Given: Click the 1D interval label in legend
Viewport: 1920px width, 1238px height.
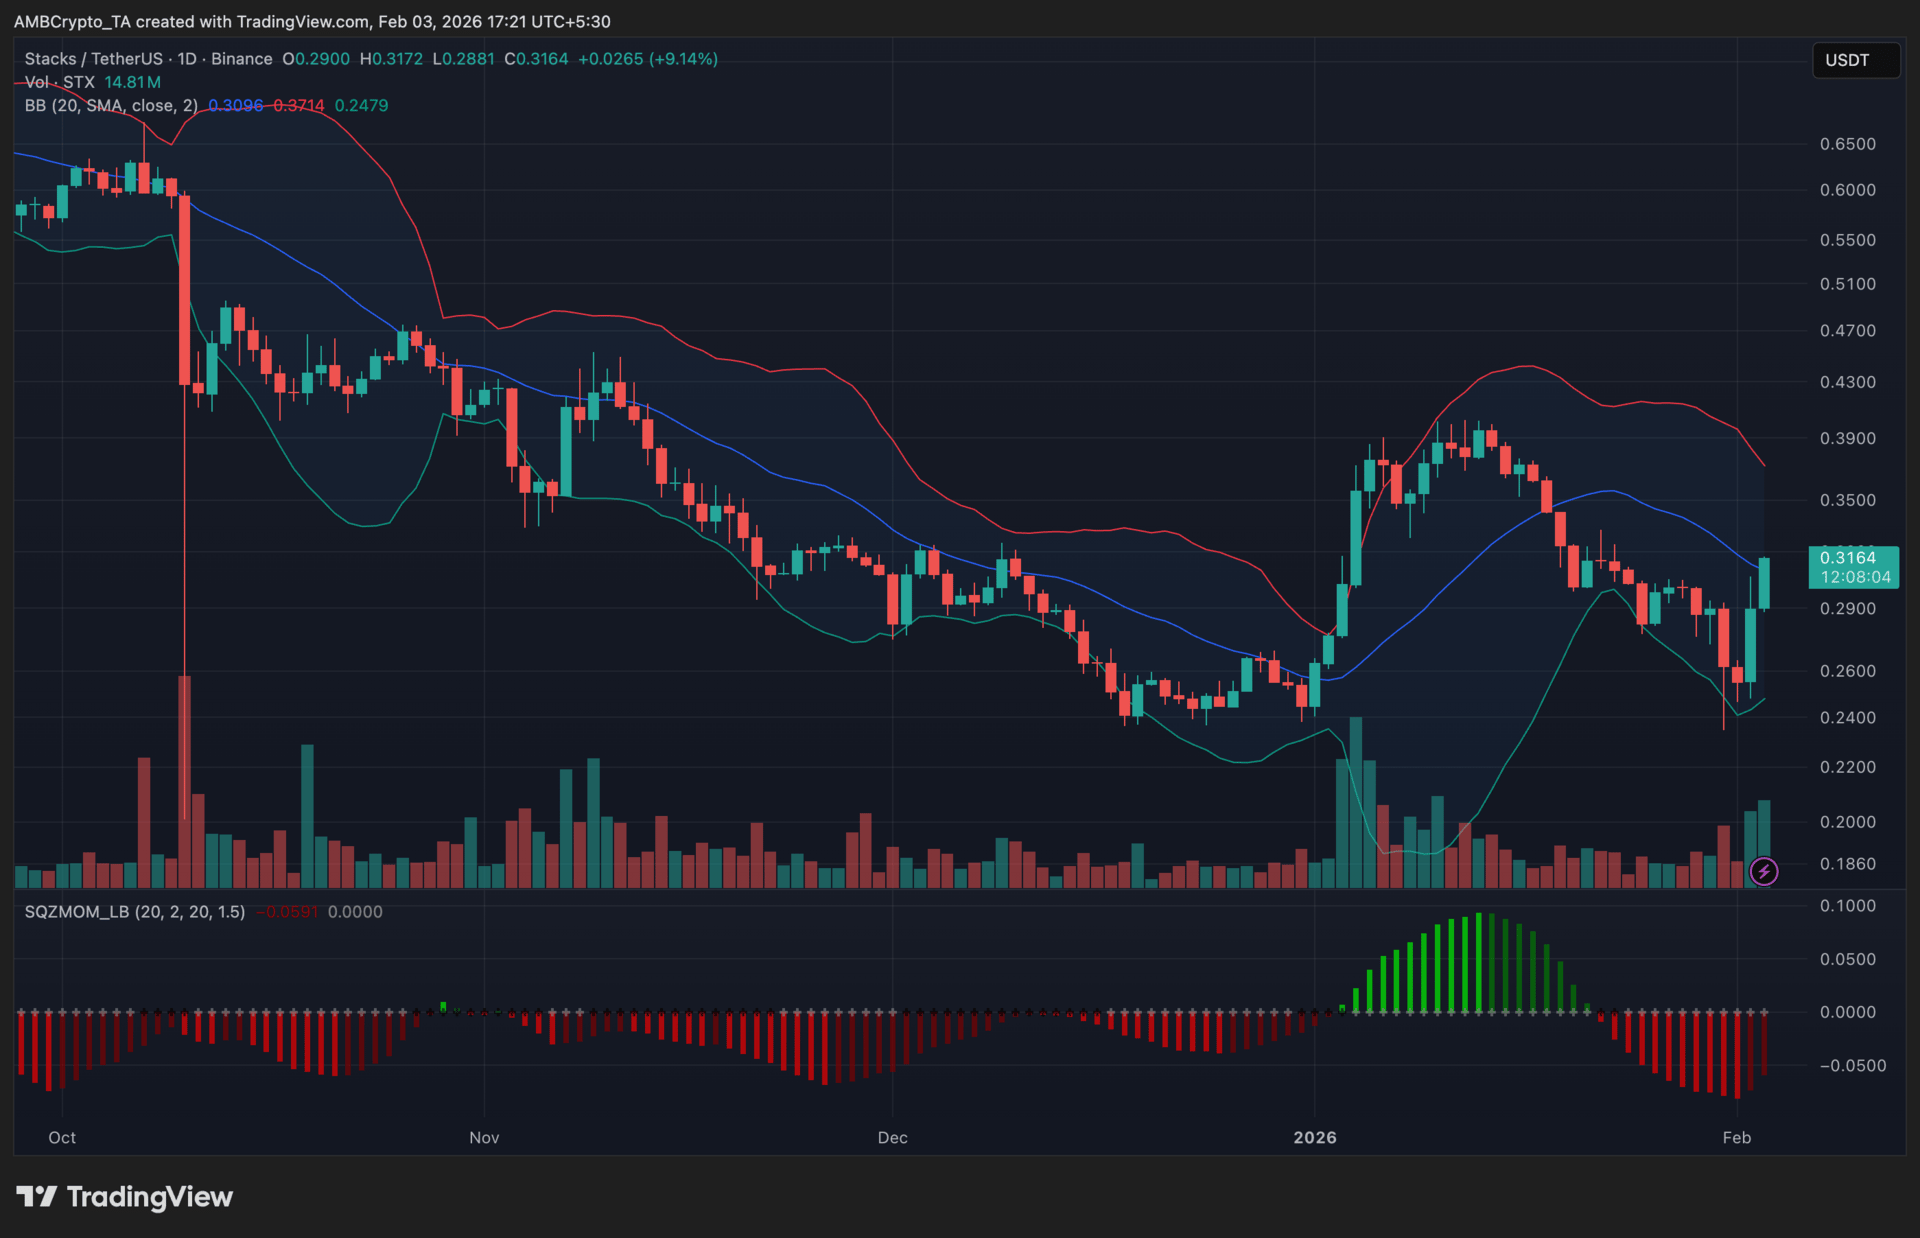Looking at the screenshot, I should tap(187, 59).
